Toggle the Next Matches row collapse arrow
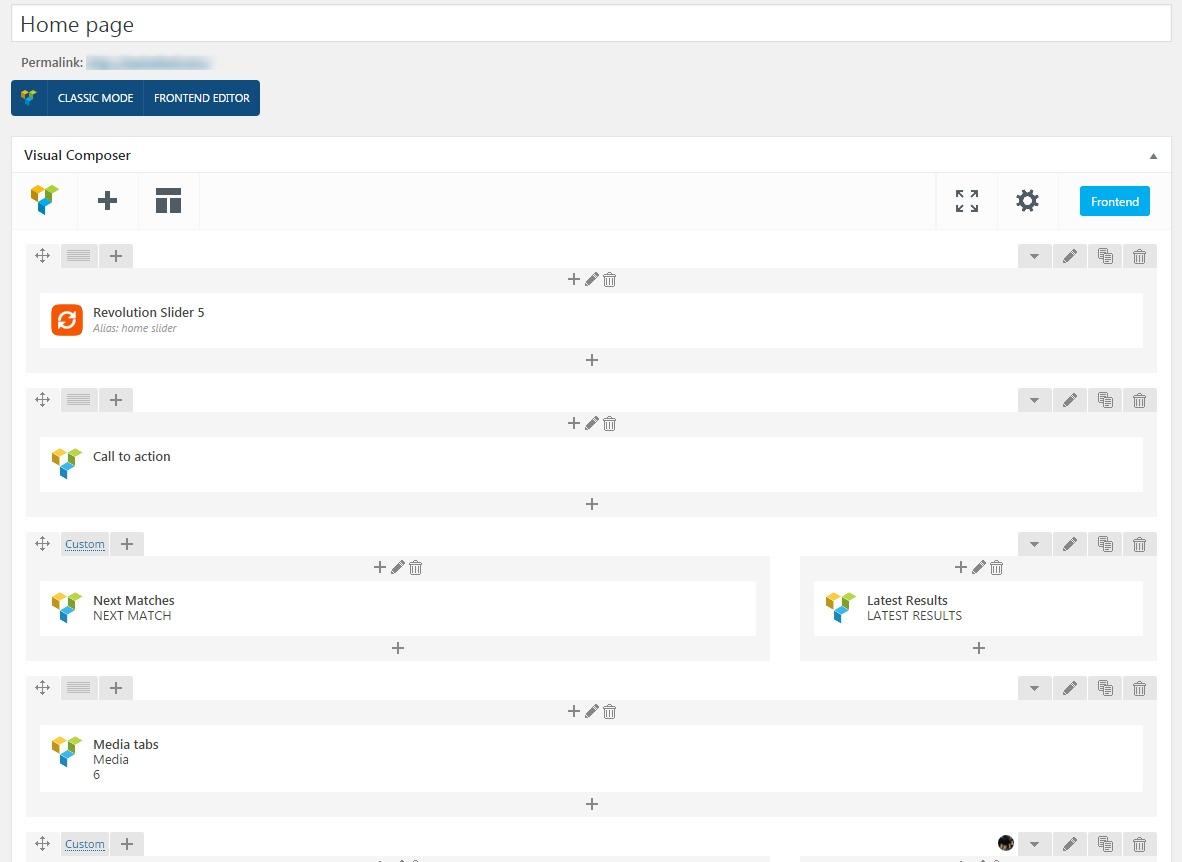This screenshot has height=862, width=1182. point(1034,545)
